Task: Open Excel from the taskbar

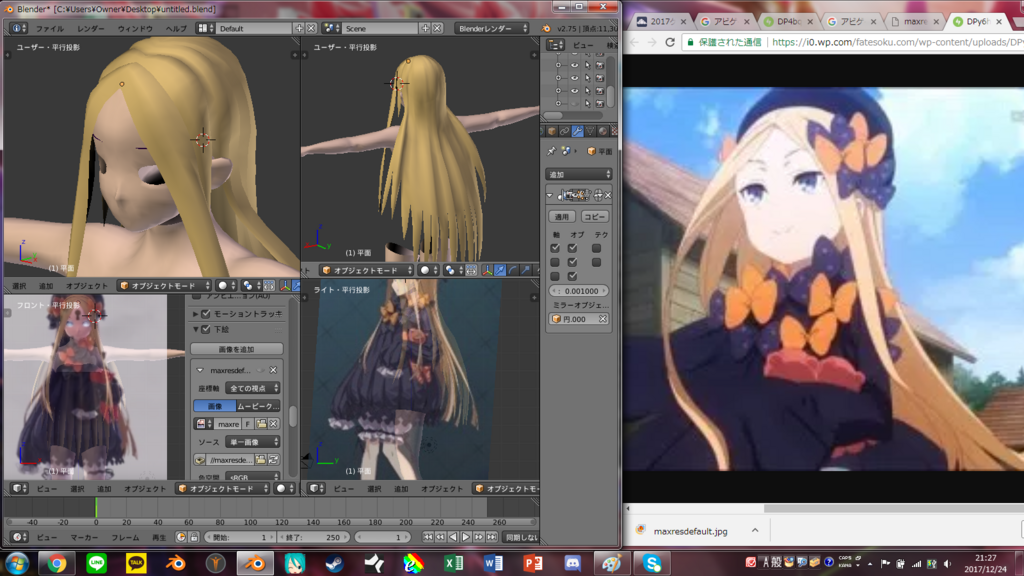Action: [x=454, y=563]
